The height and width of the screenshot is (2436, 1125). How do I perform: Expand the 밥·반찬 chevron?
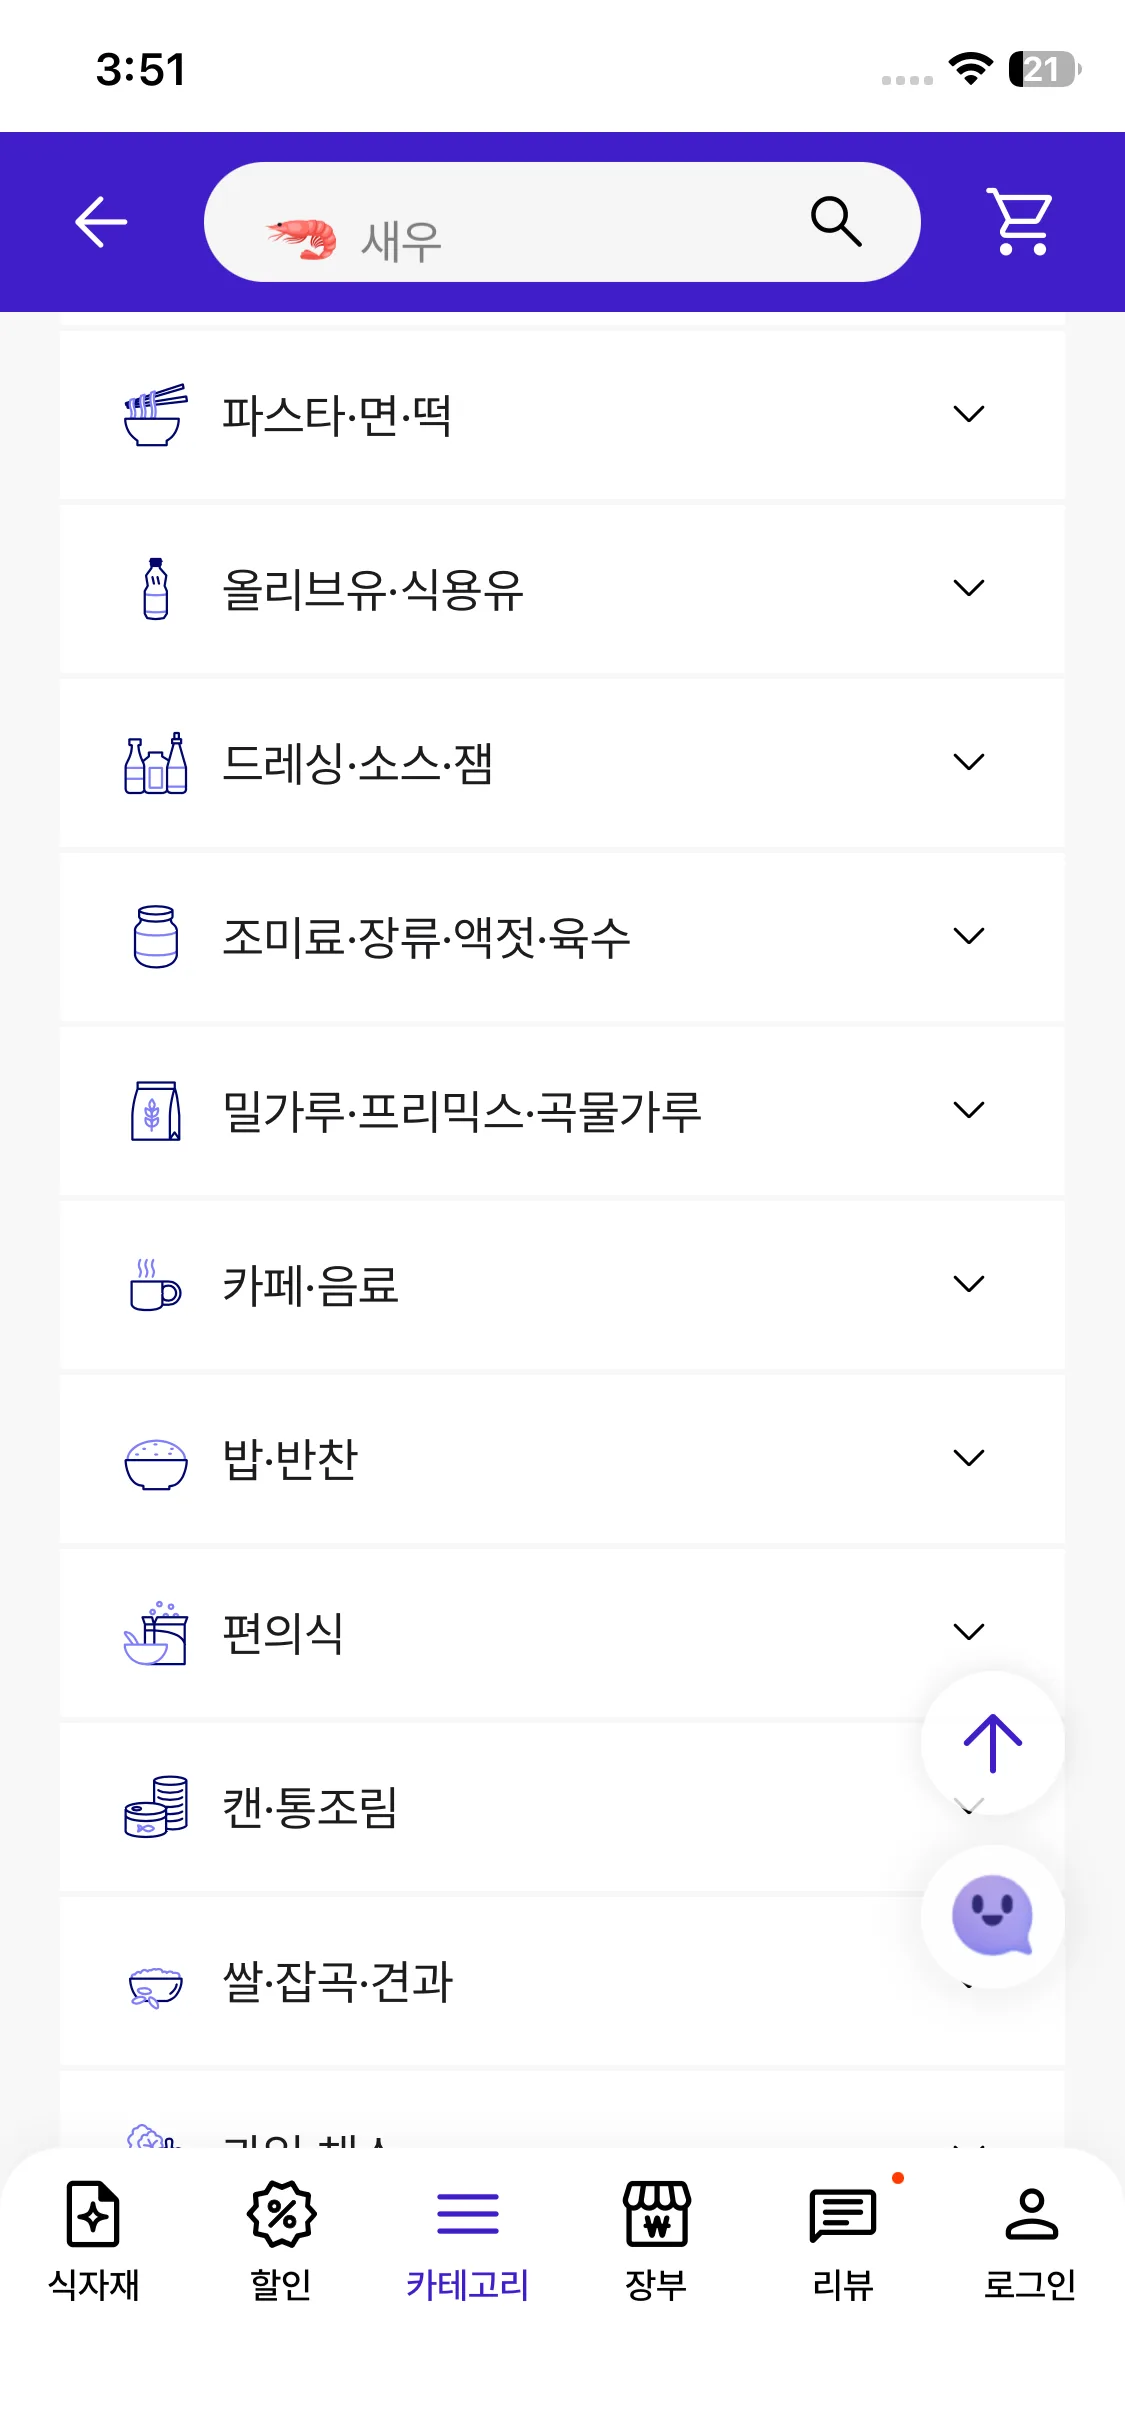click(x=968, y=1458)
